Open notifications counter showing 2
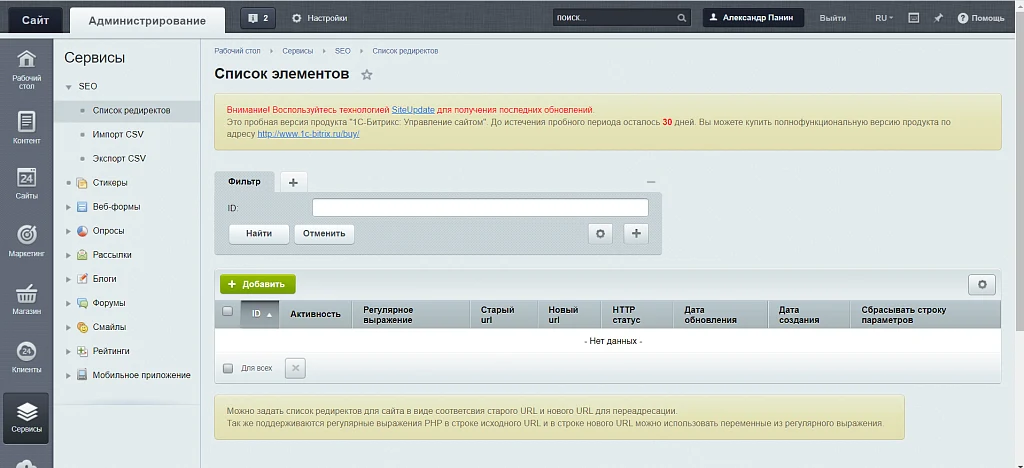1024x468 pixels. coord(258,18)
